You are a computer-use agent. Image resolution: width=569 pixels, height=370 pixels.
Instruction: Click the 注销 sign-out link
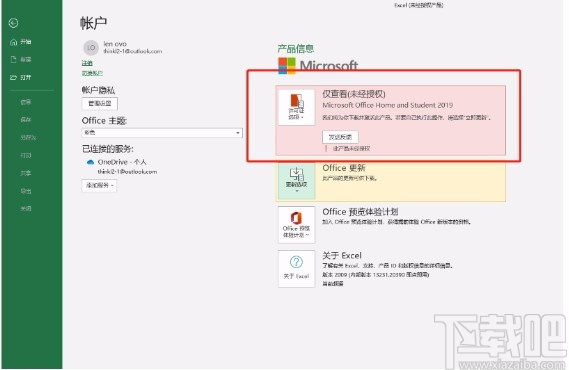tap(87, 63)
